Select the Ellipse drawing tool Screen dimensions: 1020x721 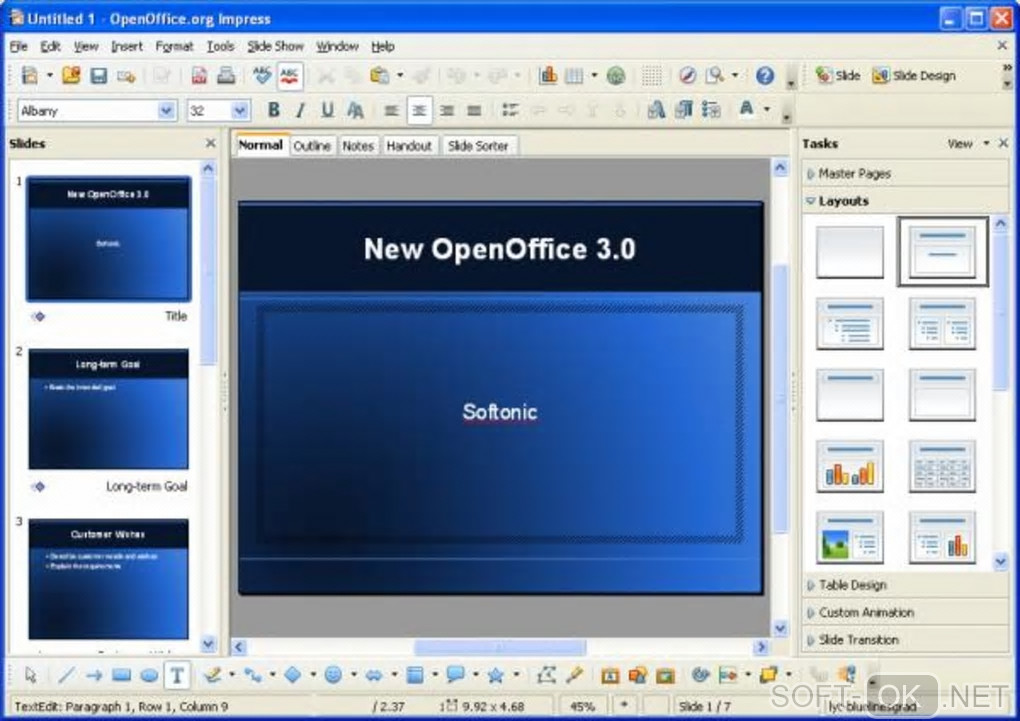[x=149, y=675]
